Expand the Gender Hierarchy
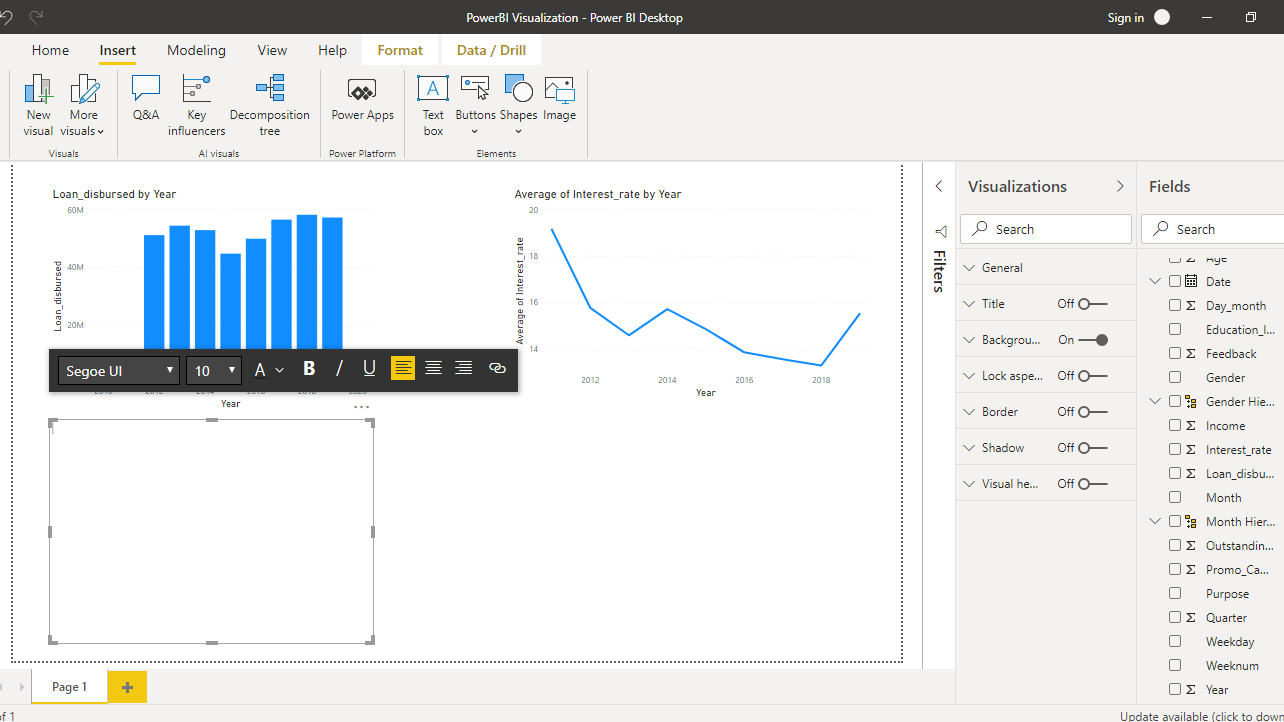 (x=1155, y=402)
